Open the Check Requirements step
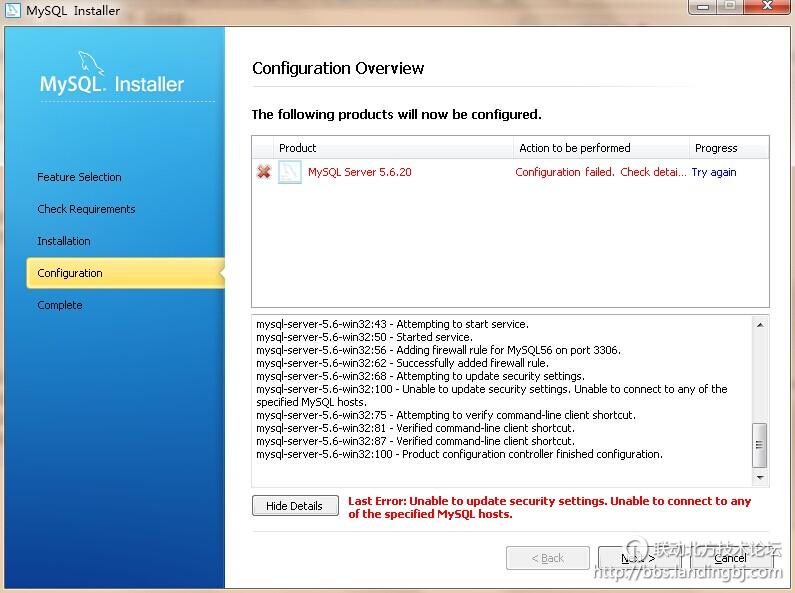 click(86, 209)
